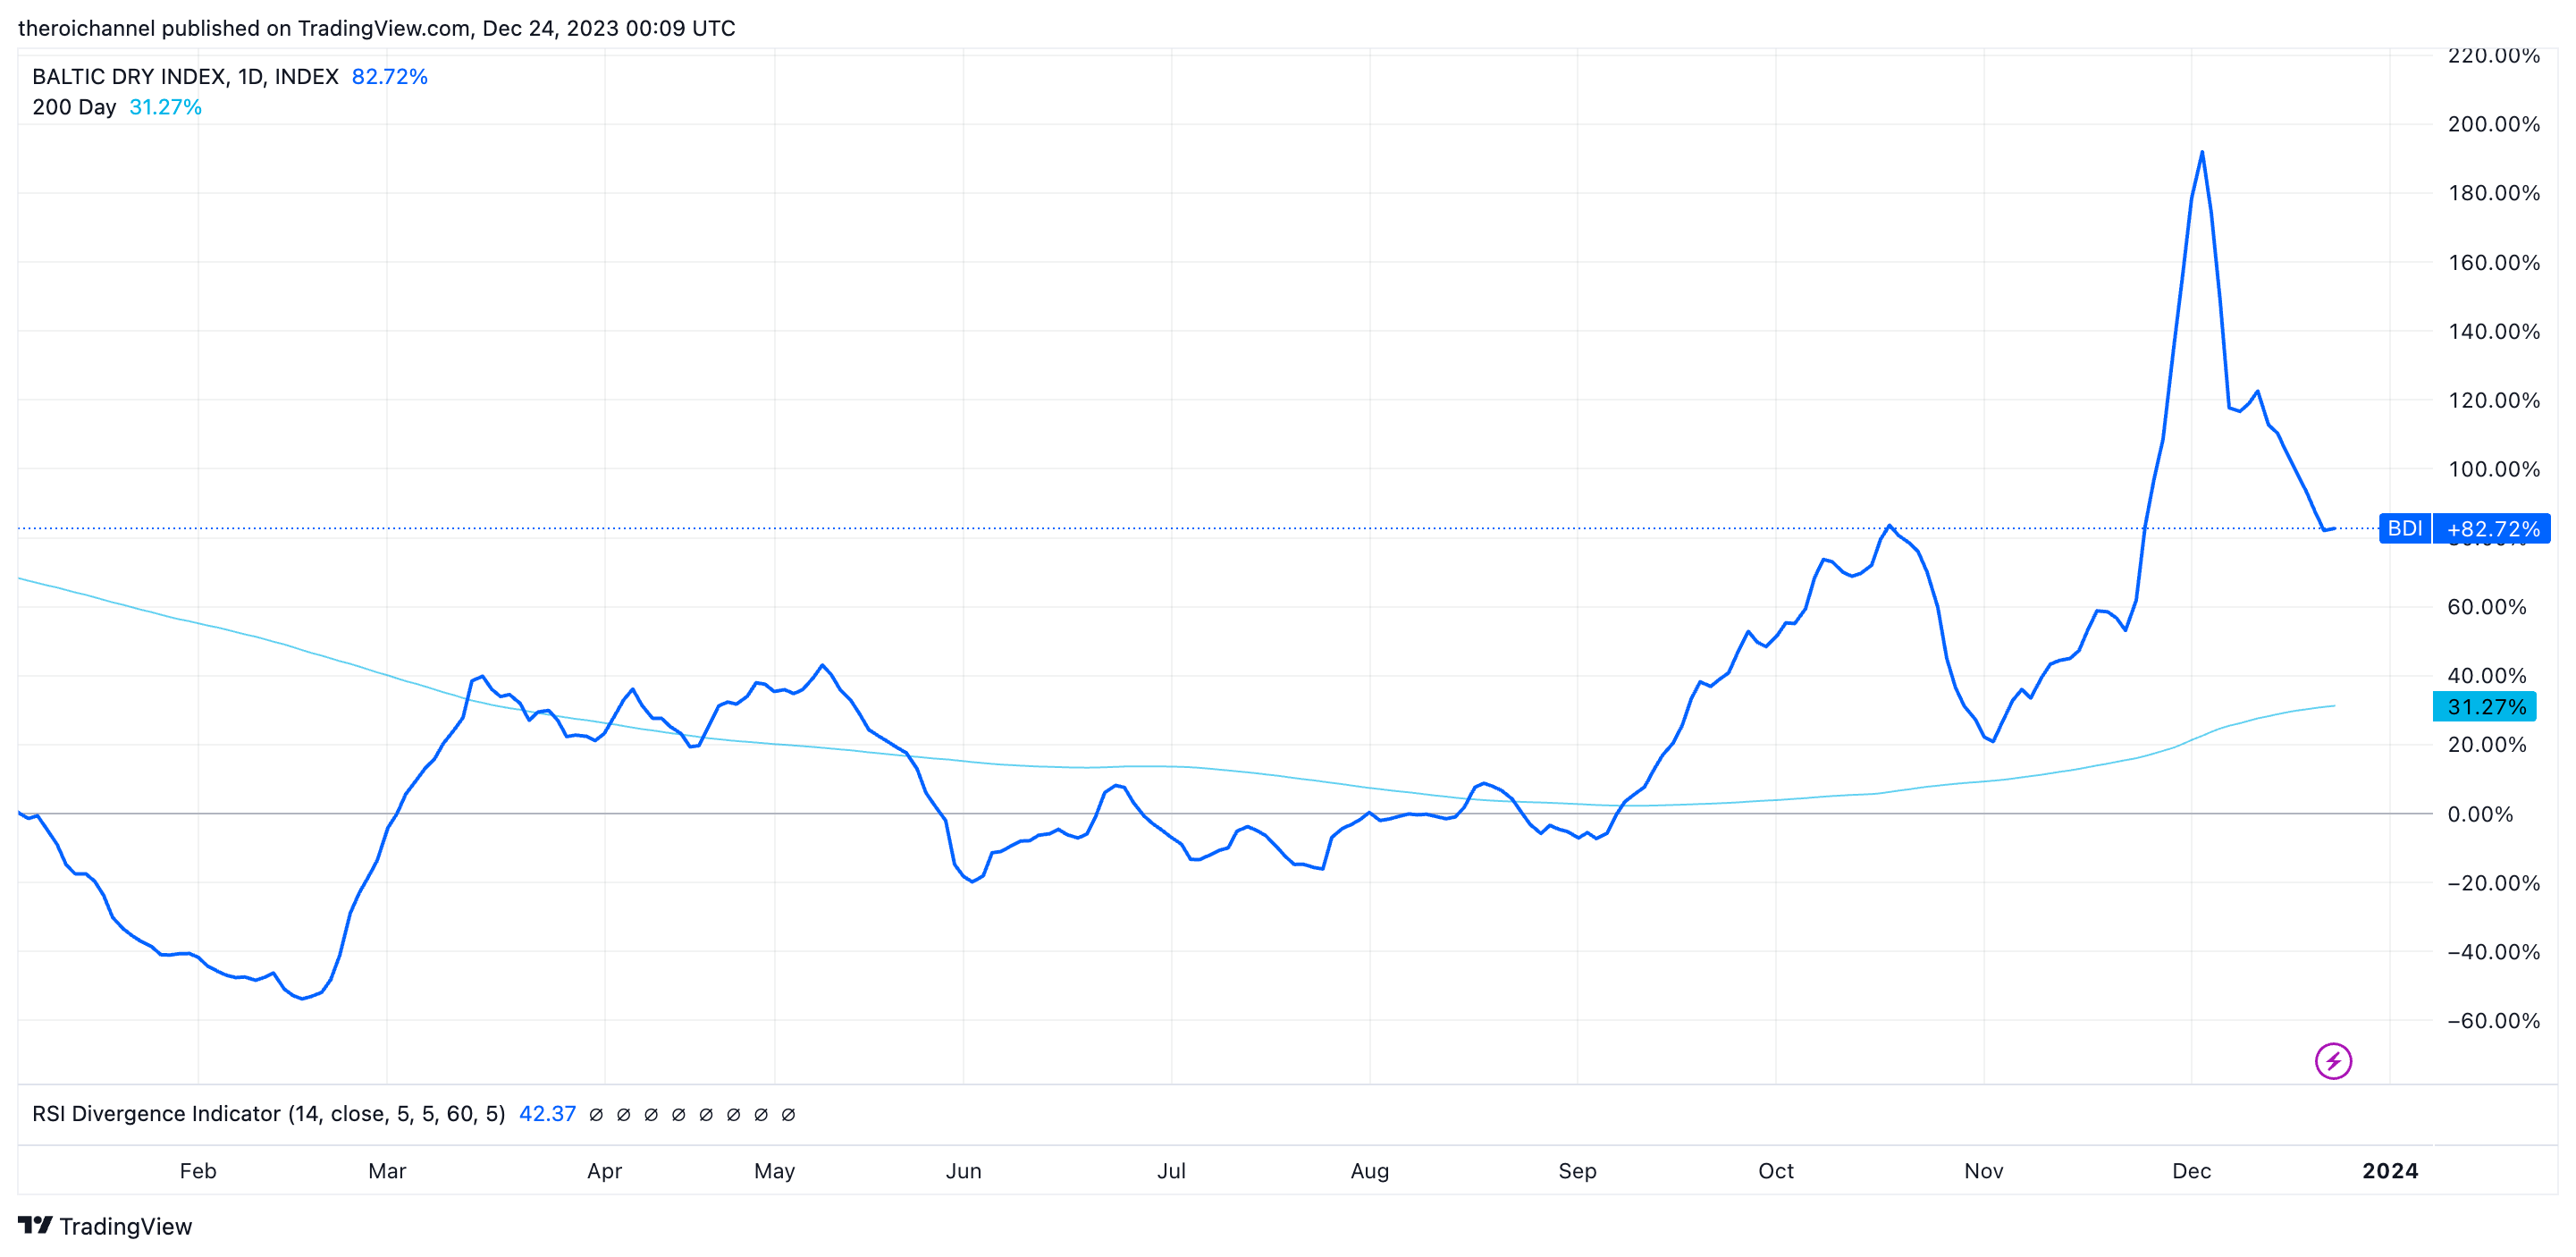Select the 200 Day indicator legend
The height and width of the screenshot is (1257, 2576).
click(74, 107)
